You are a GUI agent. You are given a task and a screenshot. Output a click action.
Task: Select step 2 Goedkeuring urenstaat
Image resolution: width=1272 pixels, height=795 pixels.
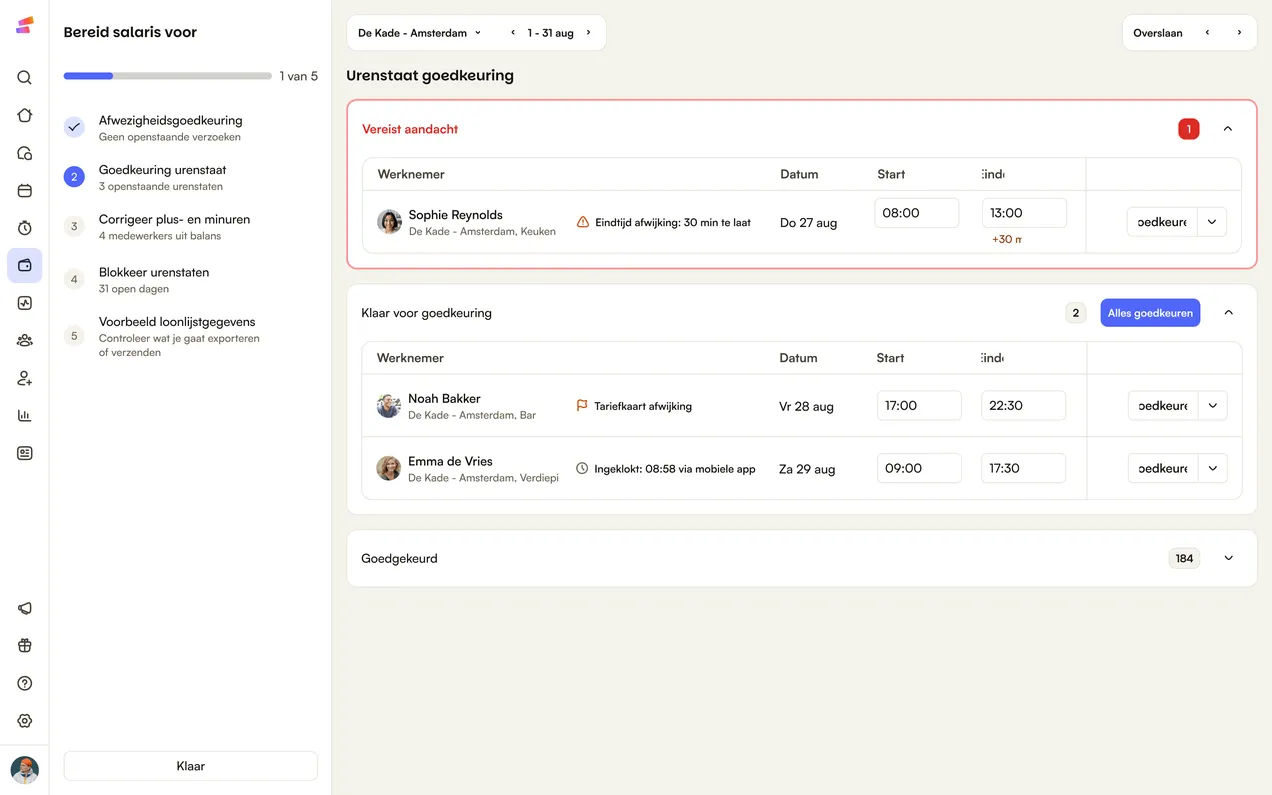click(191, 177)
